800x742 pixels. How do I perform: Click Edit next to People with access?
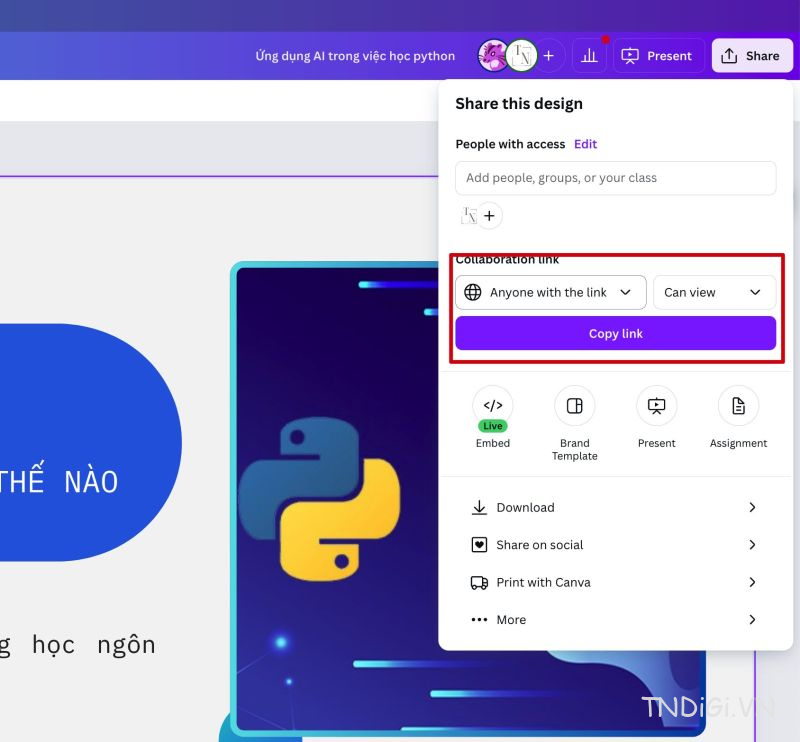coord(585,144)
